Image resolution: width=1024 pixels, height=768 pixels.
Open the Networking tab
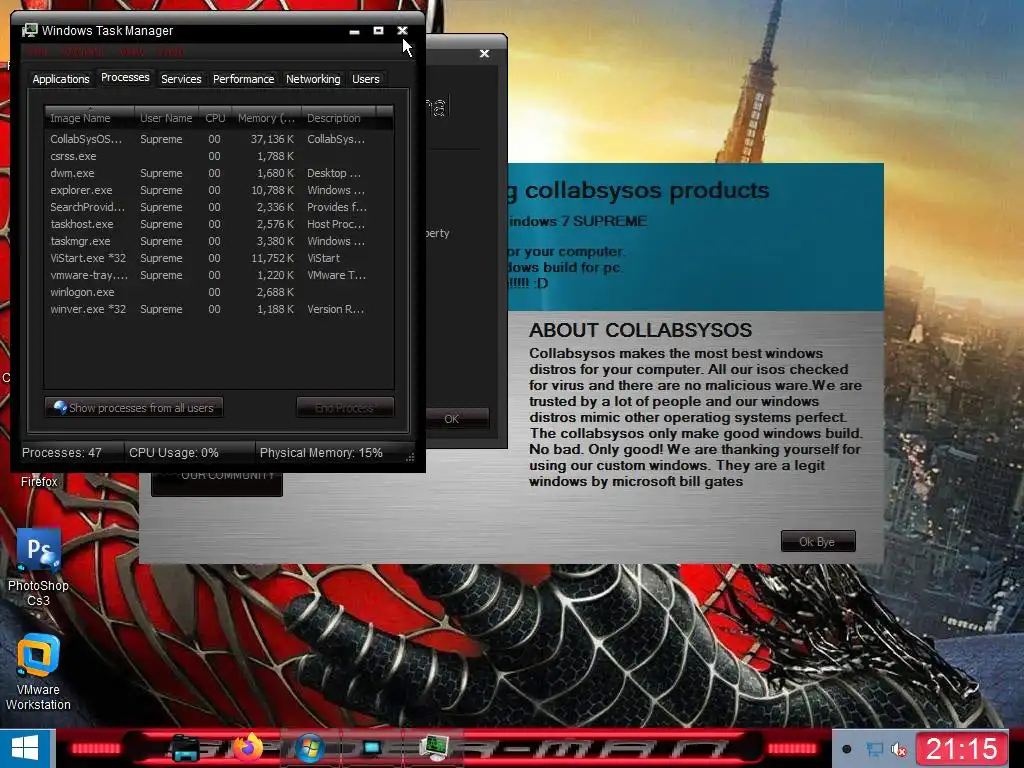click(313, 79)
